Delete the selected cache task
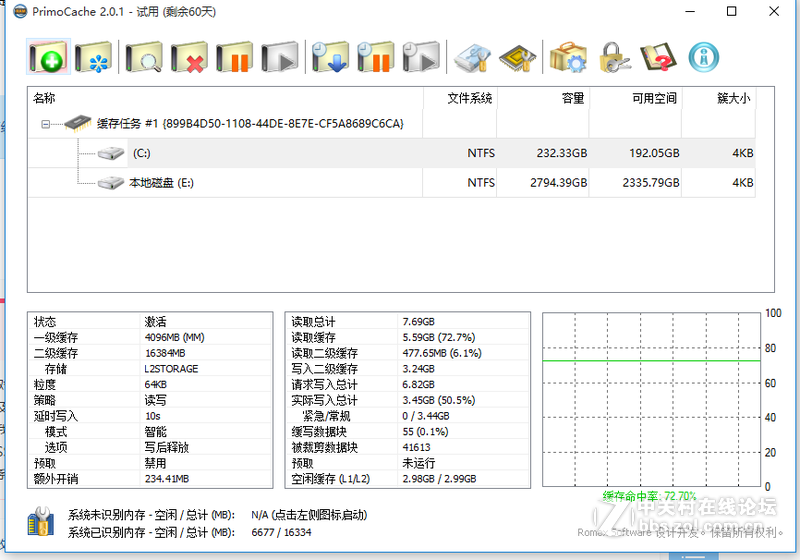 pyautogui.click(x=189, y=57)
